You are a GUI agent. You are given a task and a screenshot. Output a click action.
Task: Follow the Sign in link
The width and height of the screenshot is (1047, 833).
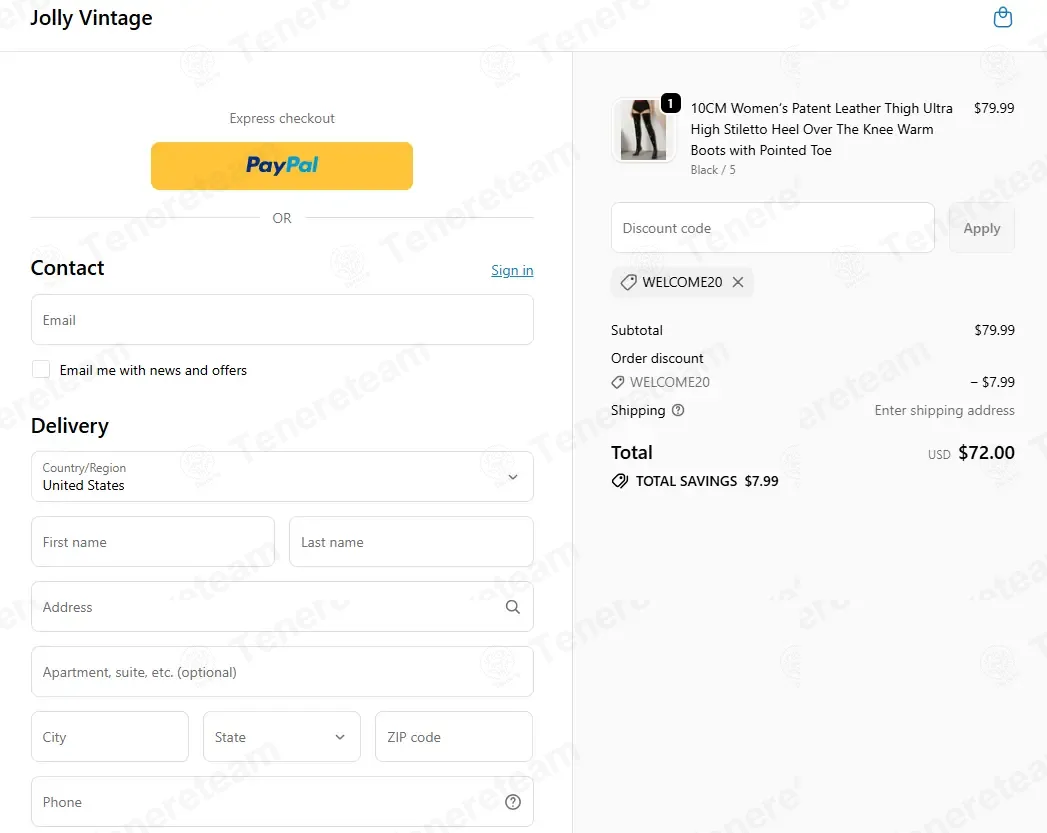click(x=512, y=270)
